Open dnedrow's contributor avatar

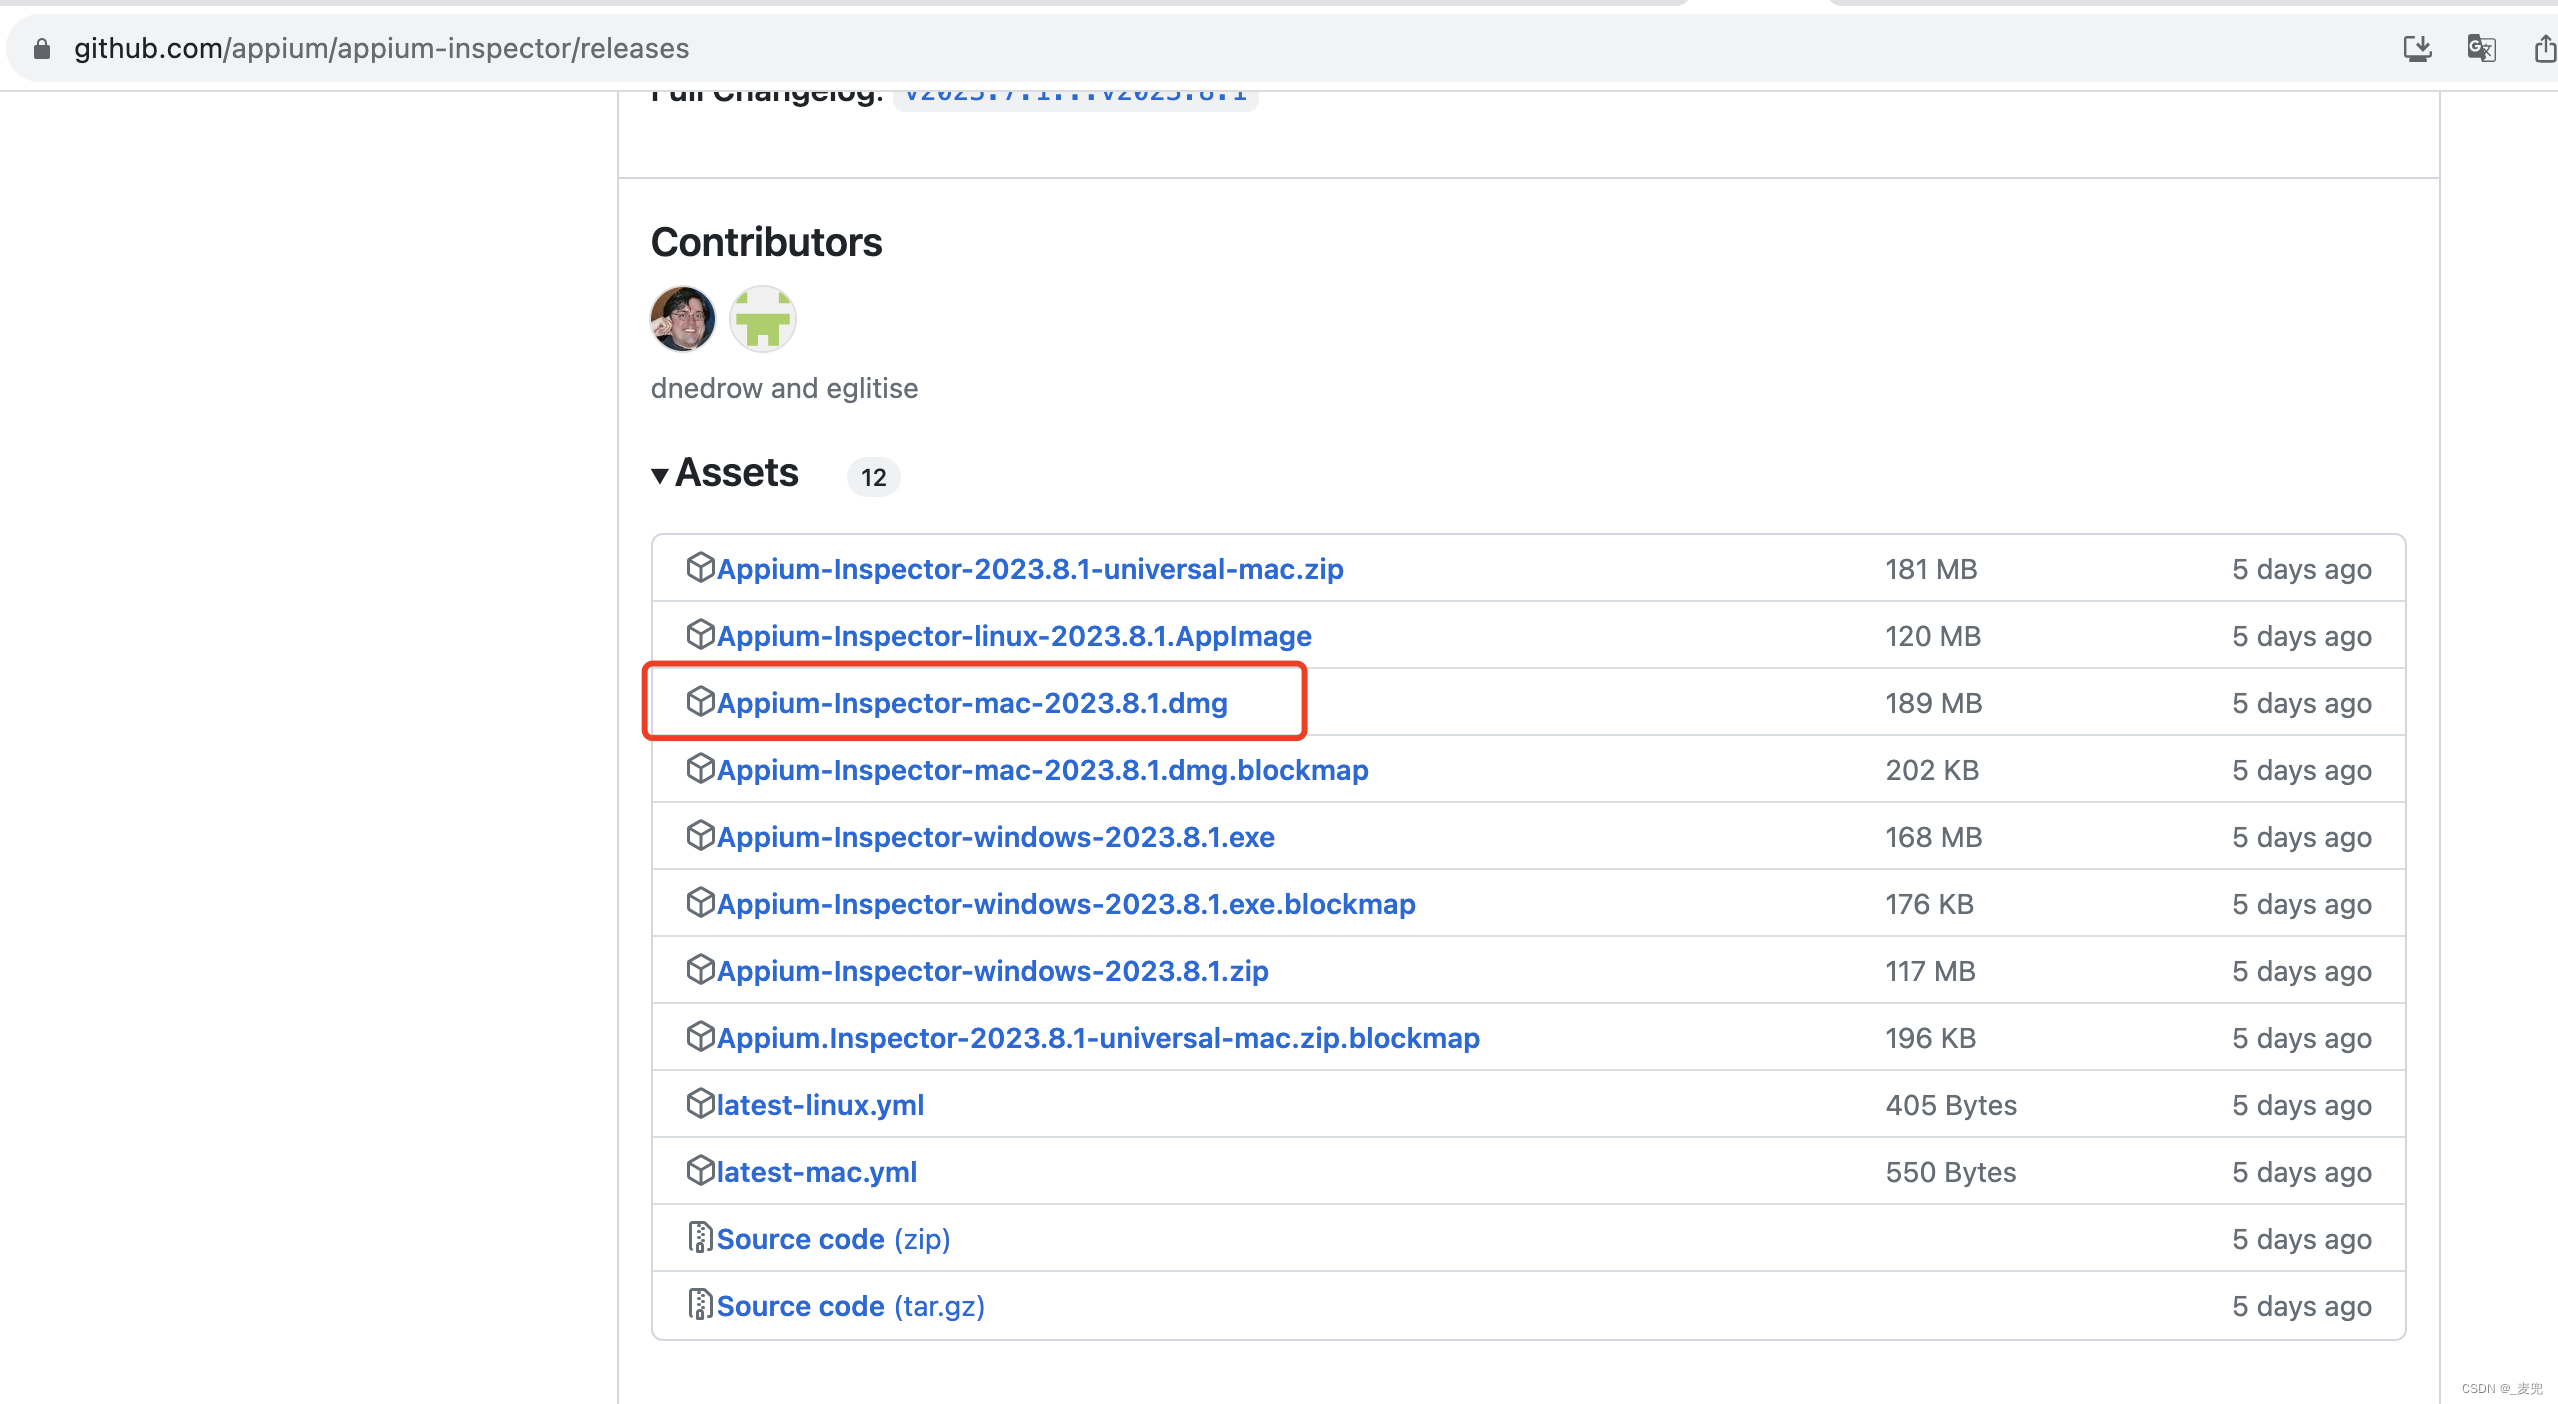click(x=682, y=318)
